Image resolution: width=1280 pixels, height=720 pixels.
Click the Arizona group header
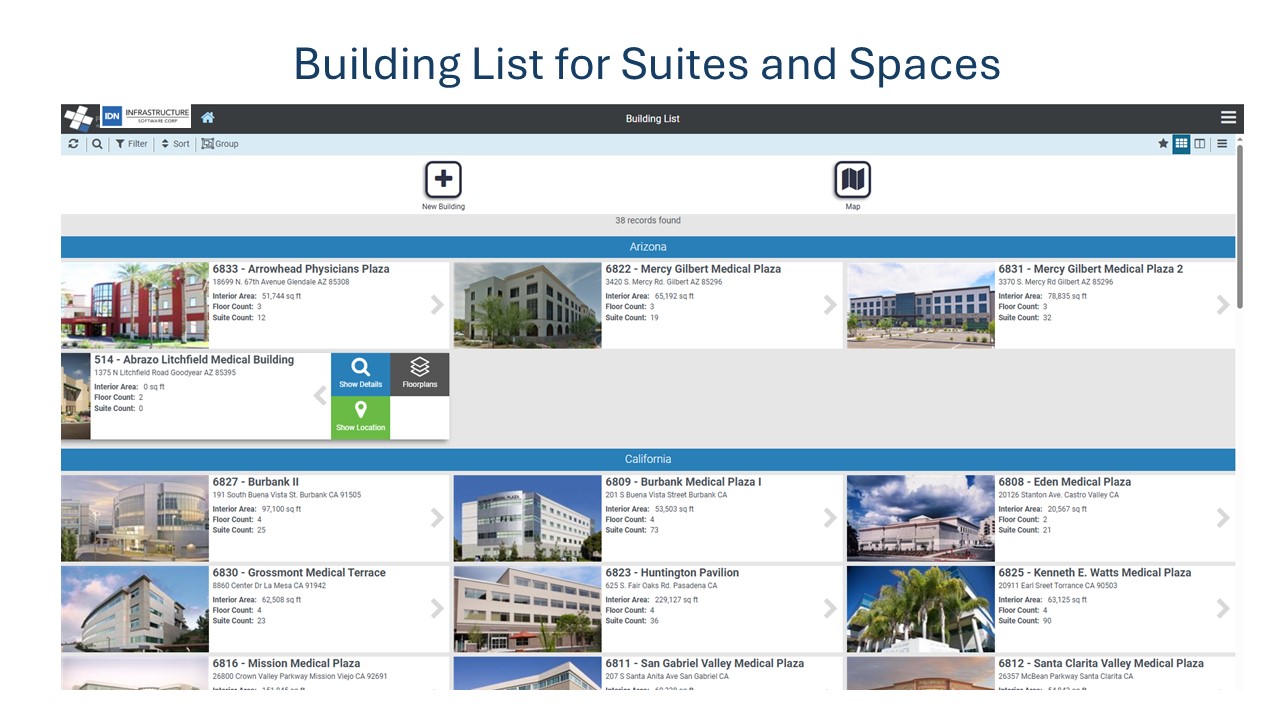(648, 247)
